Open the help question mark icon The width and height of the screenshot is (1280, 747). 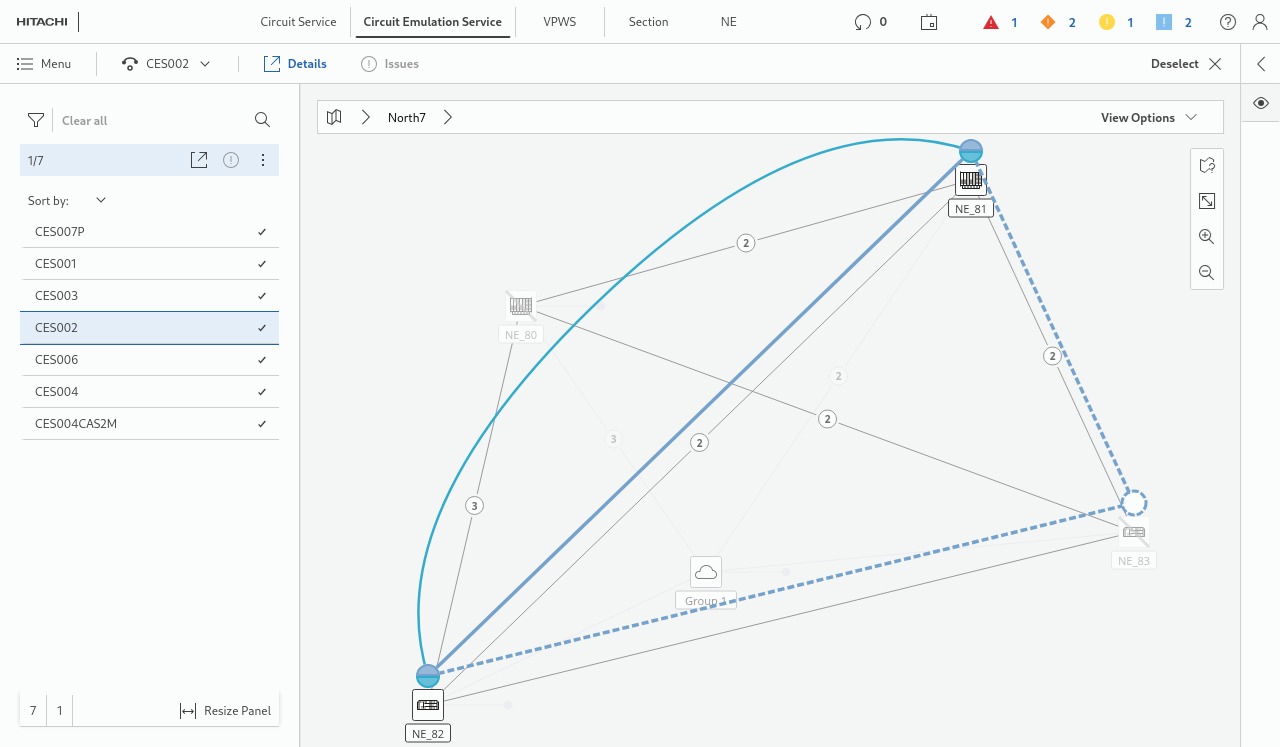coord(1228,22)
